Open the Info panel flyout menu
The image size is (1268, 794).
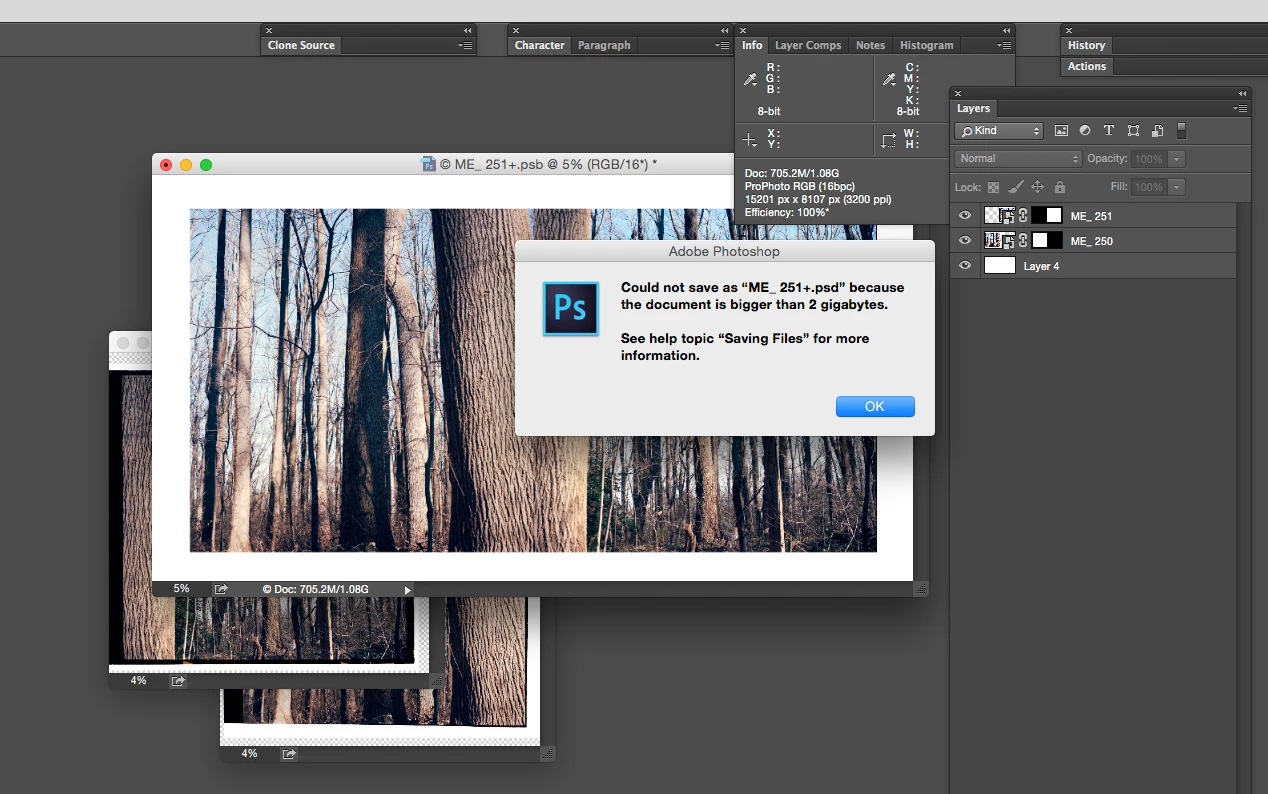(x=1005, y=45)
